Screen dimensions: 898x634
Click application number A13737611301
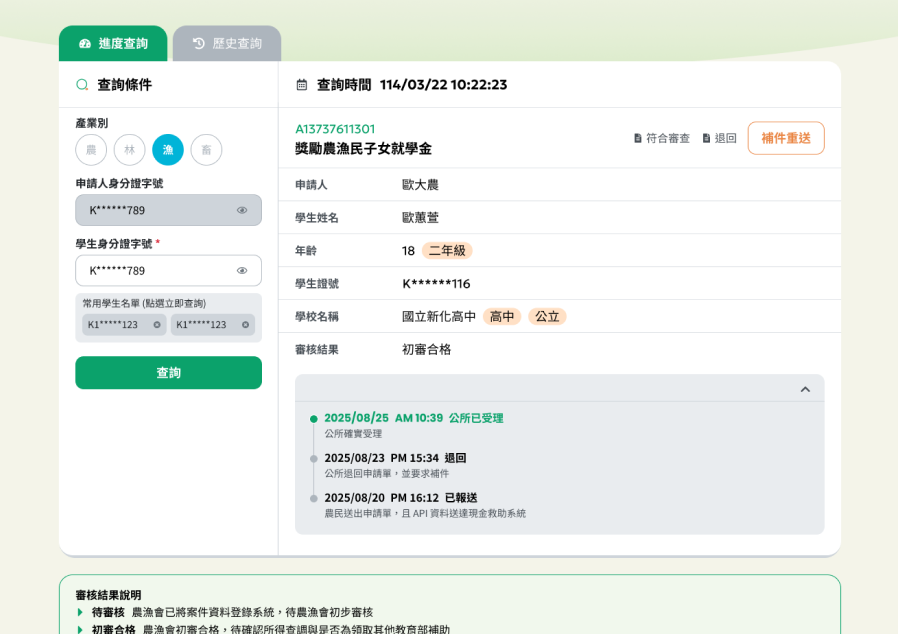[x=335, y=129]
